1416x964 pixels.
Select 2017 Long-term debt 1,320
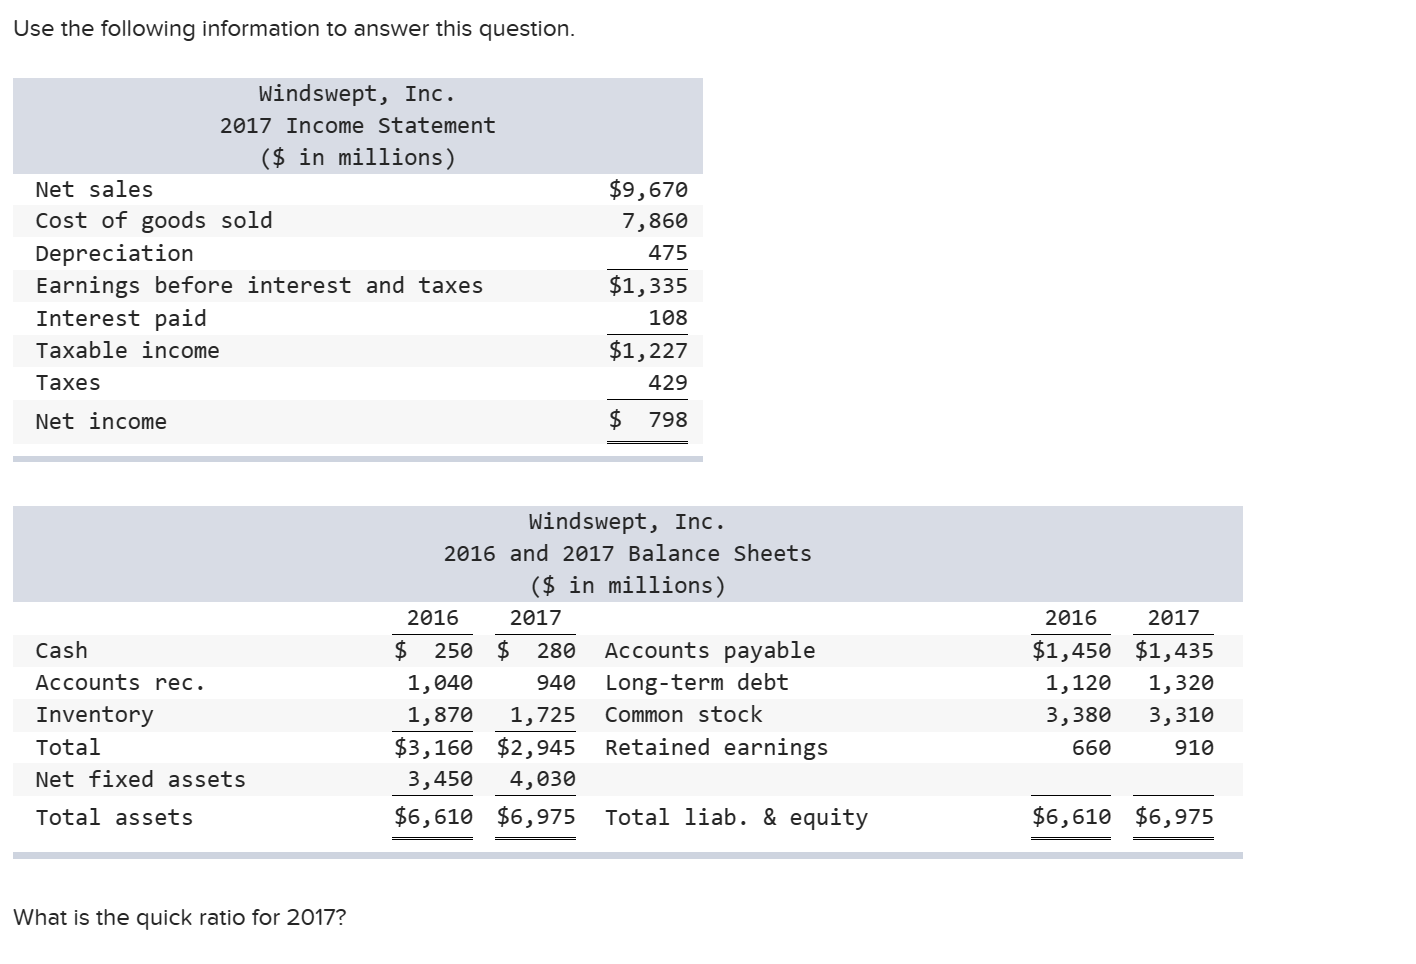pos(1181,683)
